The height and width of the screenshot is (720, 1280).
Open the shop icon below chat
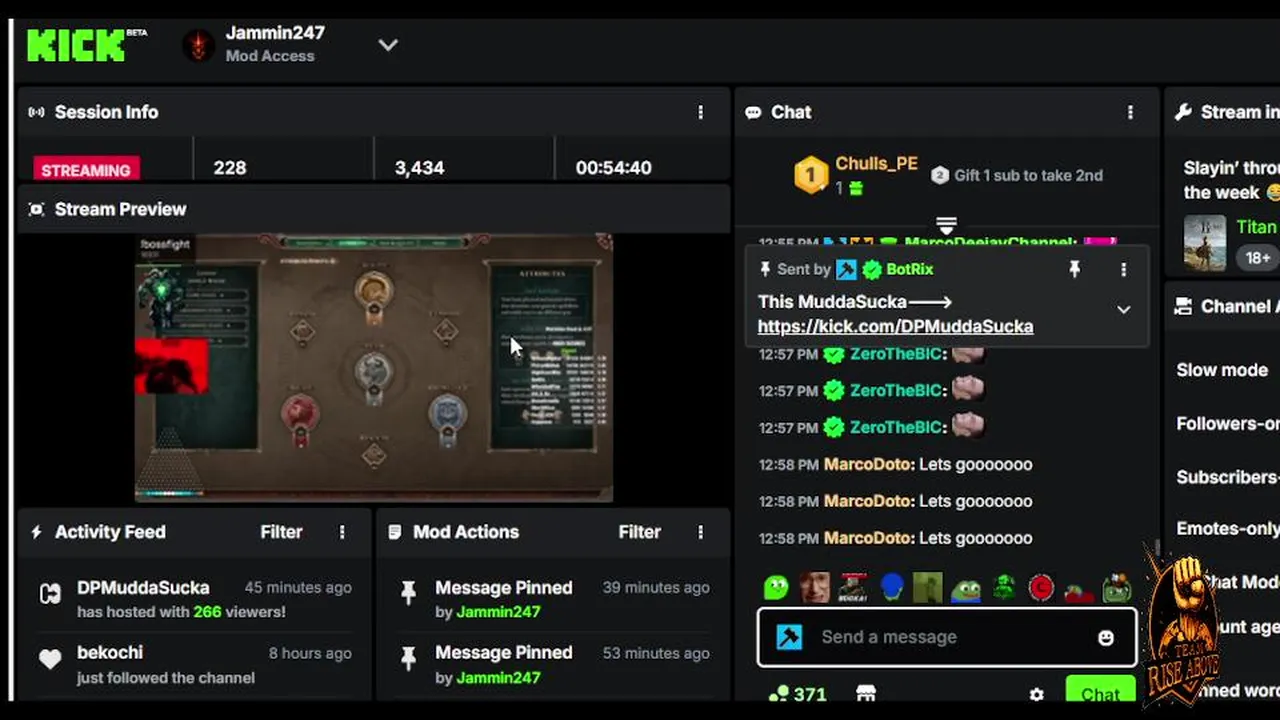pyautogui.click(x=866, y=694)
